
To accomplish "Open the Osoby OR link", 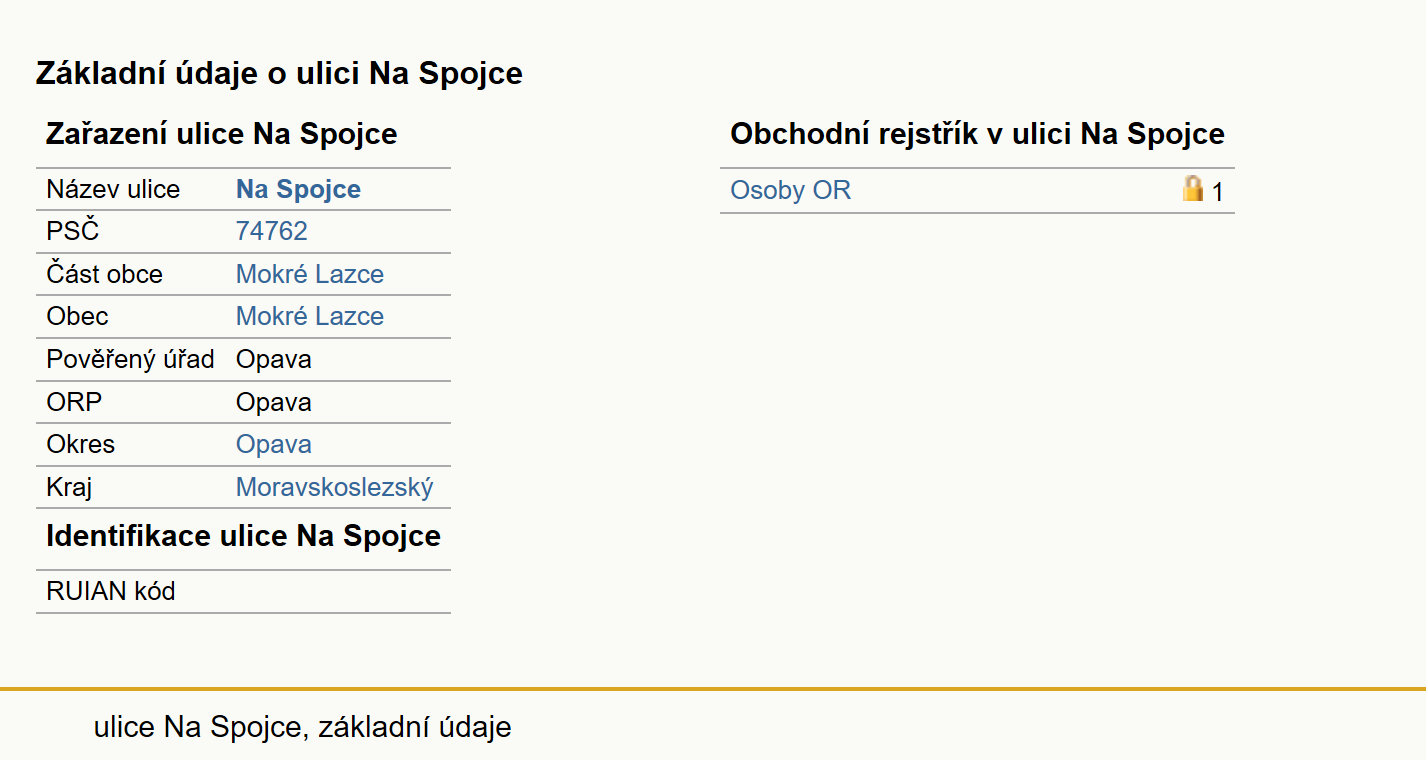I will [790, 191].
